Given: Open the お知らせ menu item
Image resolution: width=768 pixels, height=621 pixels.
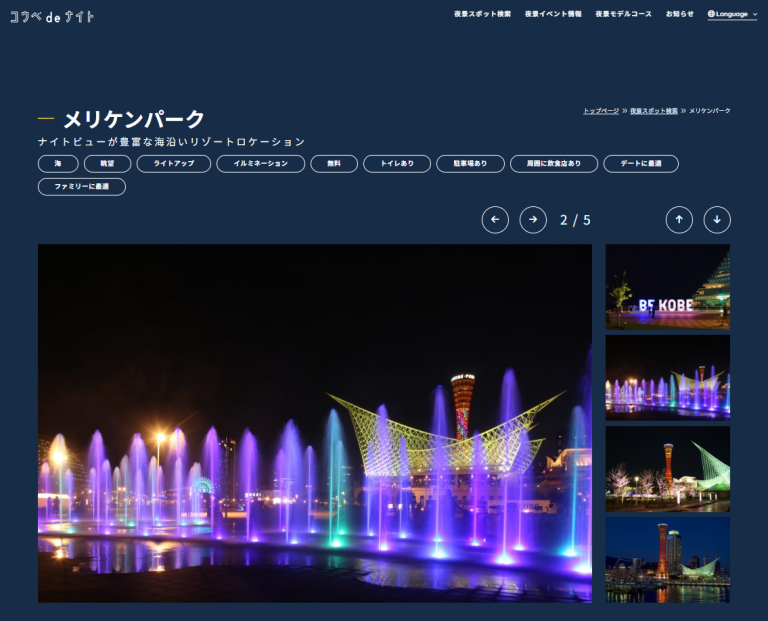Looking at the screenshot, I should pos(680,14).
